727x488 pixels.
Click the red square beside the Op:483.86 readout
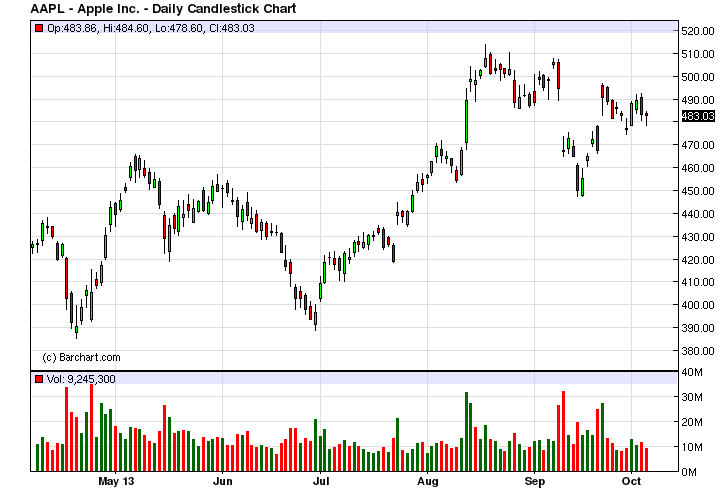pos(39,28)
